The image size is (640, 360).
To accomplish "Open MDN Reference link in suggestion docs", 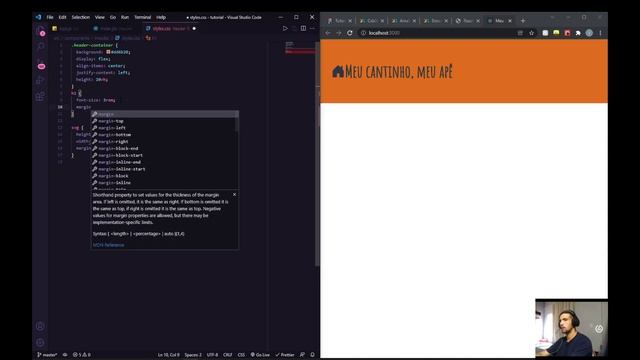I will pyautogui.click(x=109, y=245).
